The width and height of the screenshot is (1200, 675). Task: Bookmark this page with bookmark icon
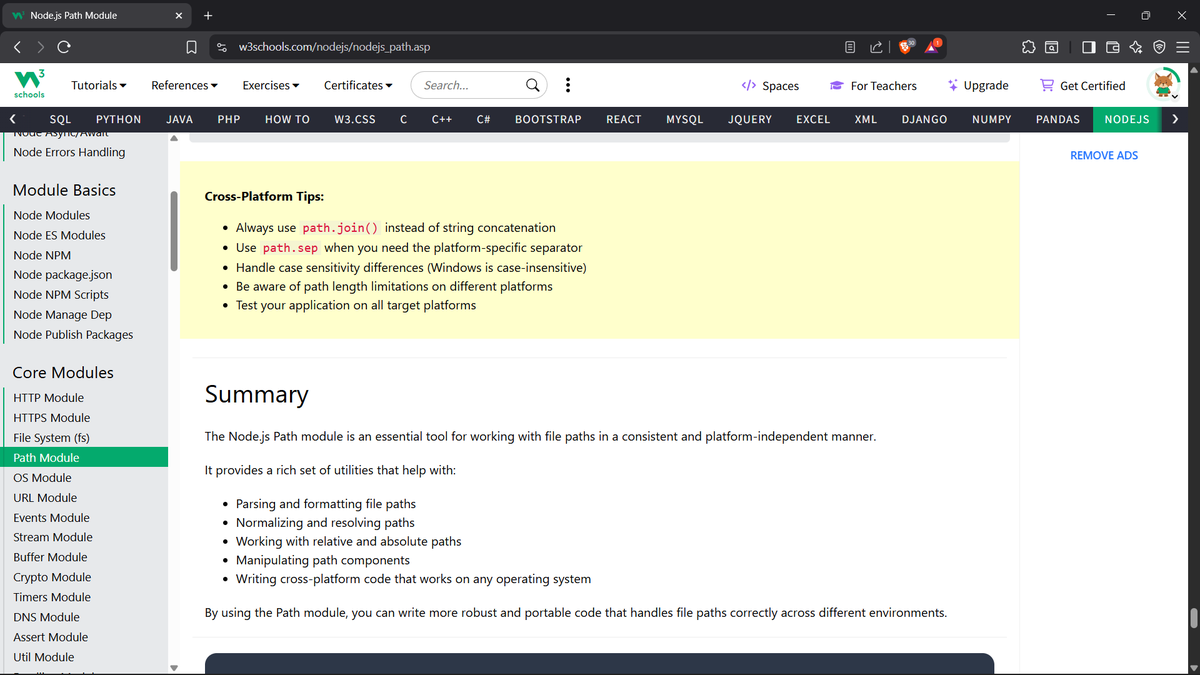[x=191, y=46]
